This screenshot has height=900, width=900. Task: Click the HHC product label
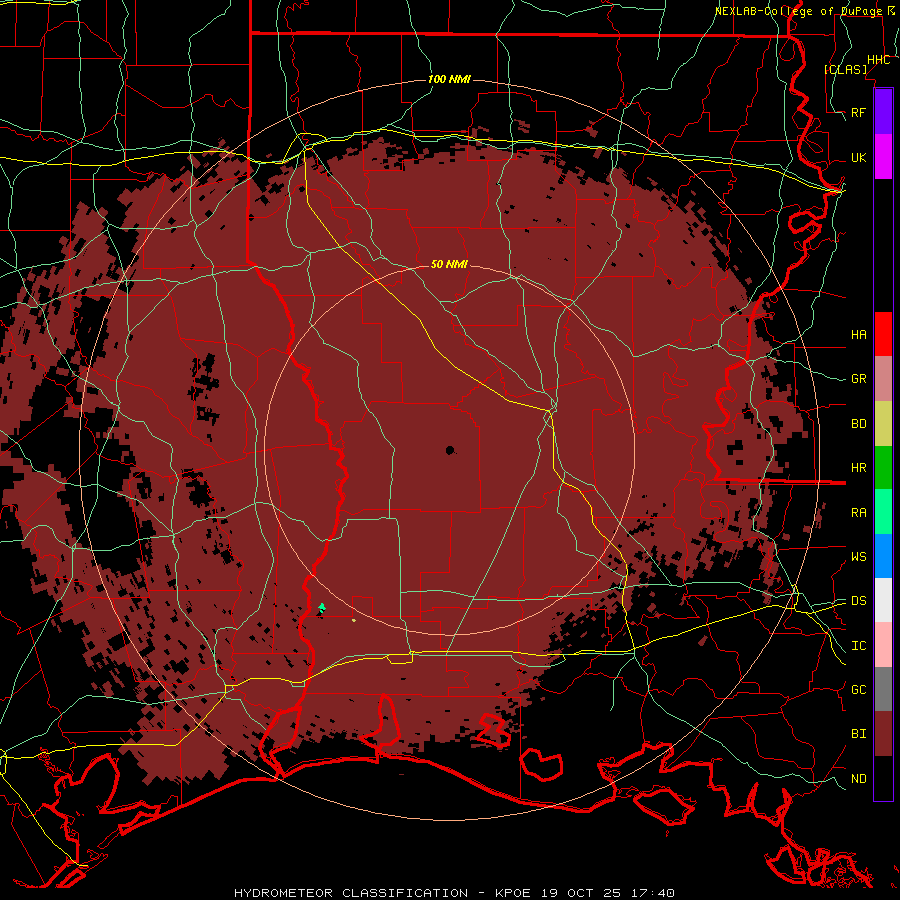[879, 60]
